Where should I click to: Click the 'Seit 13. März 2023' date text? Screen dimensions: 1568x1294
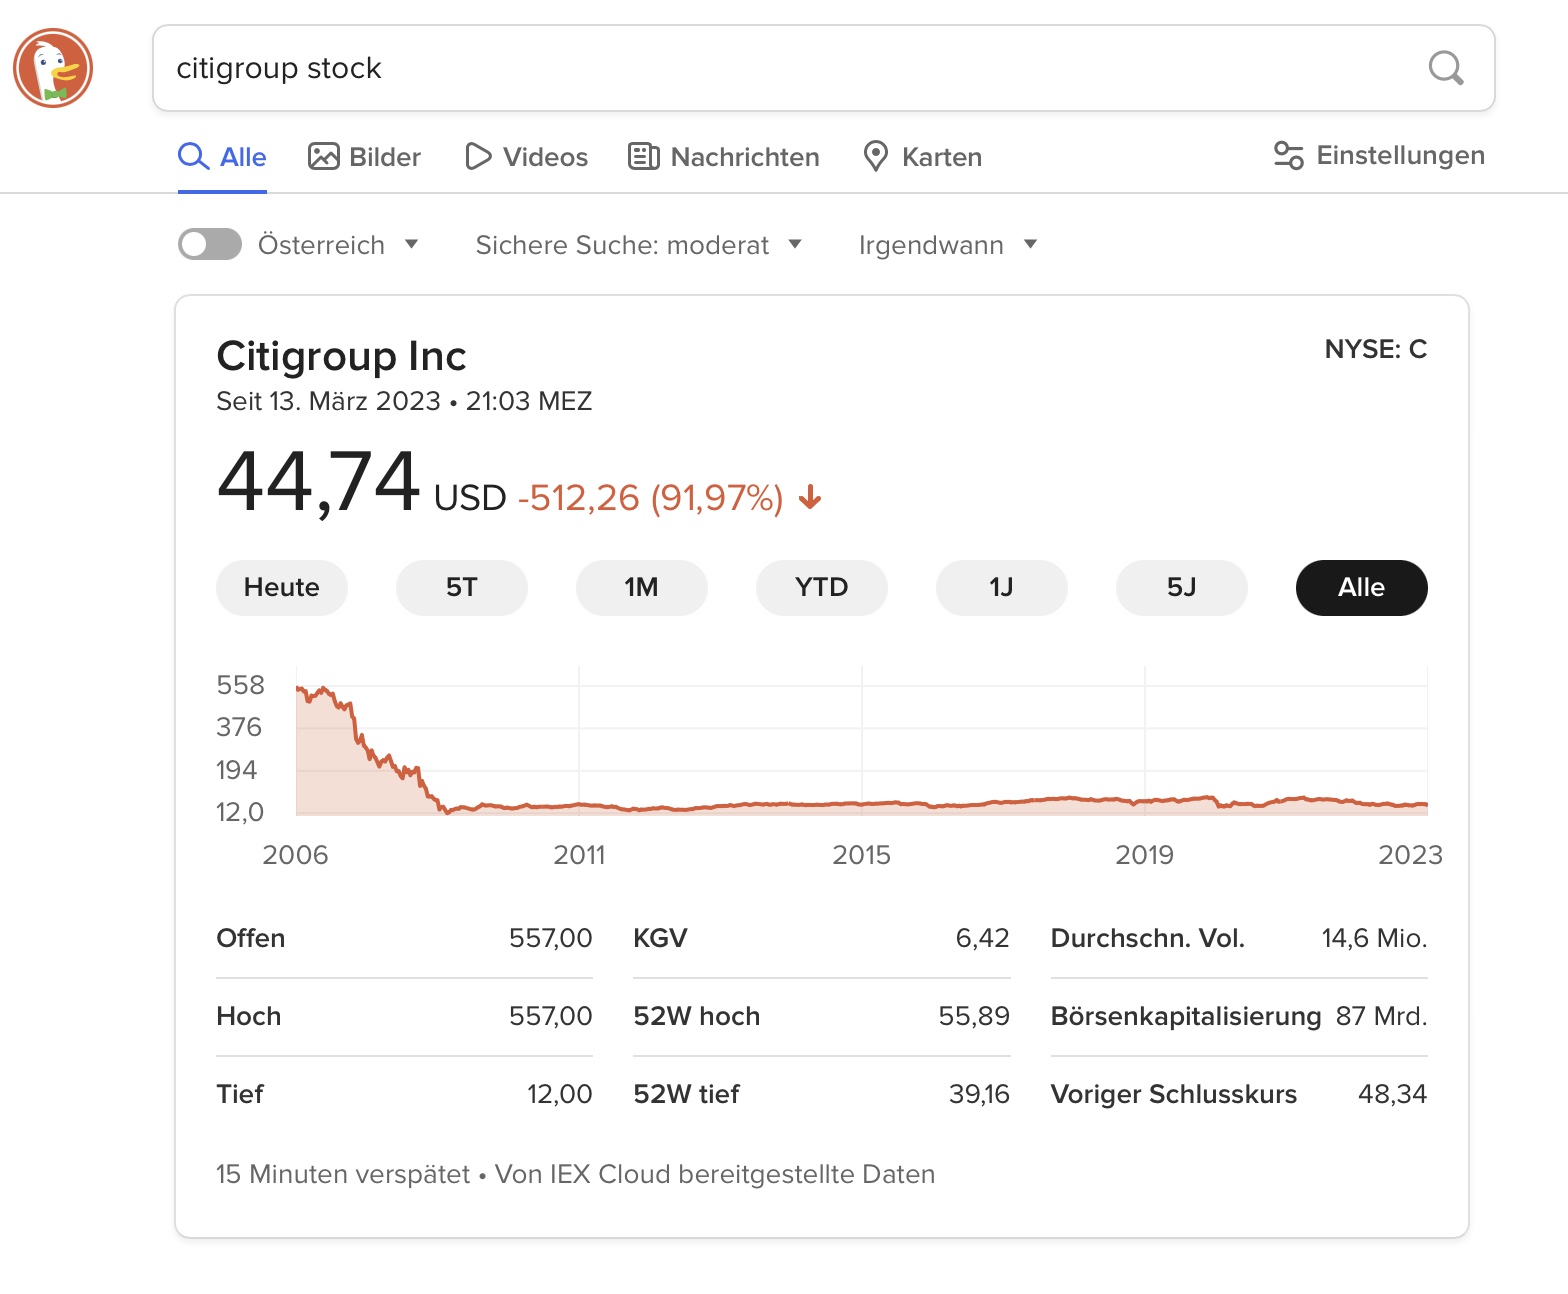pos(328,401)
